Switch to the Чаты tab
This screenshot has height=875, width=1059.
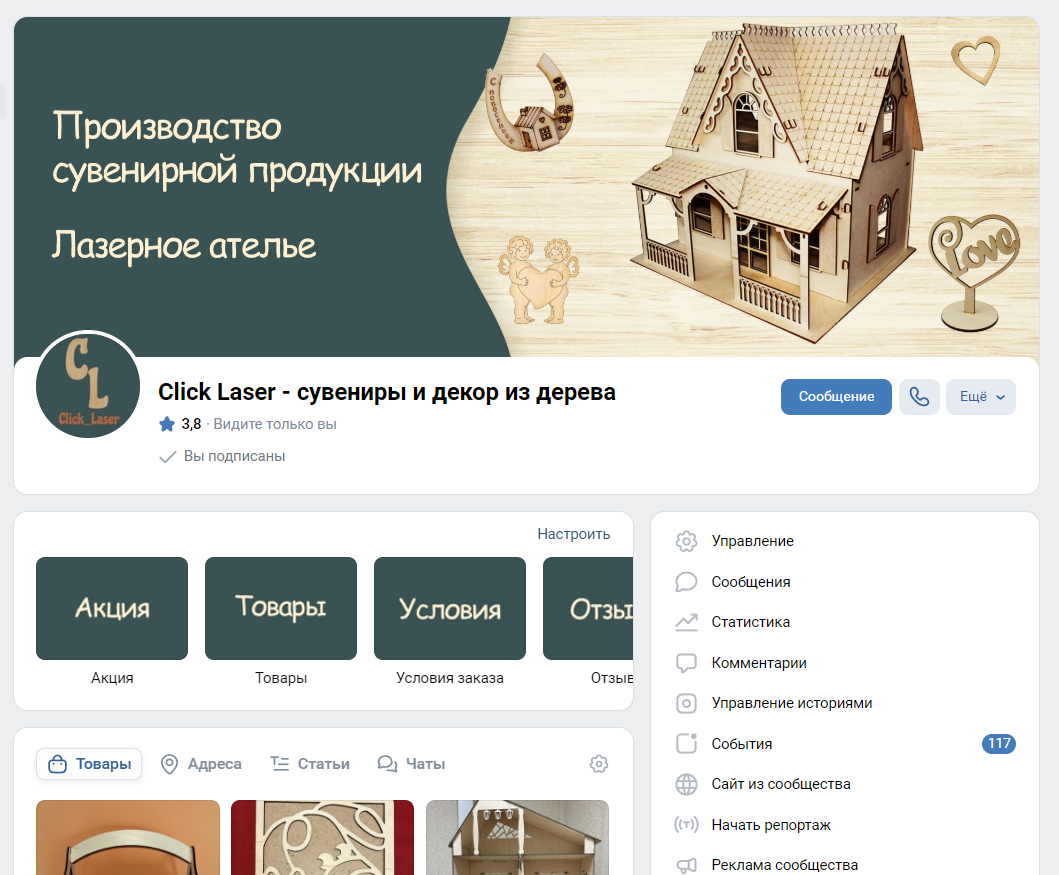pos(411,764)
